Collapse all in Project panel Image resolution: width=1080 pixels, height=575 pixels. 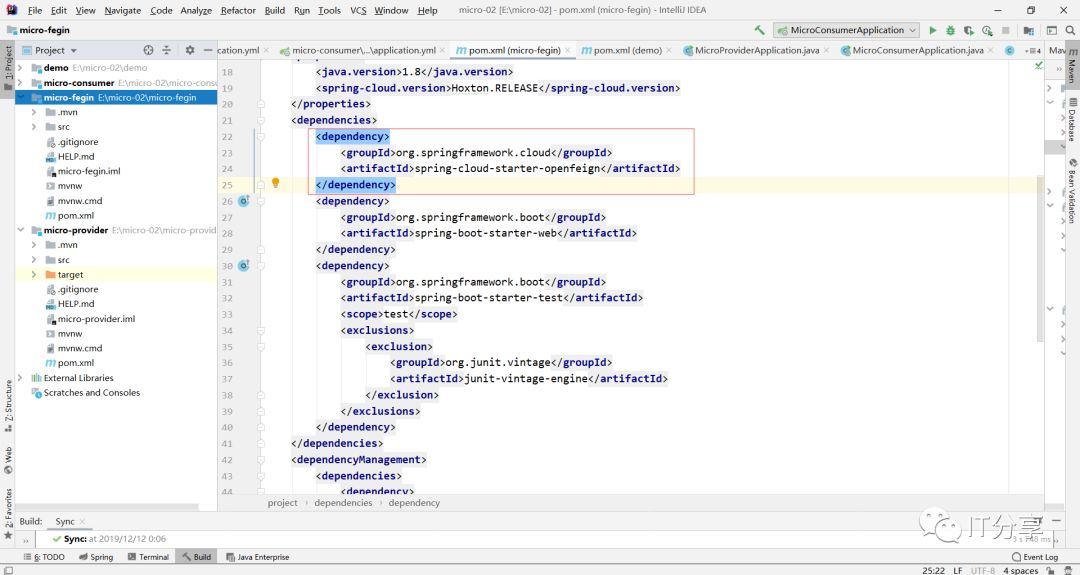(167, 50)
